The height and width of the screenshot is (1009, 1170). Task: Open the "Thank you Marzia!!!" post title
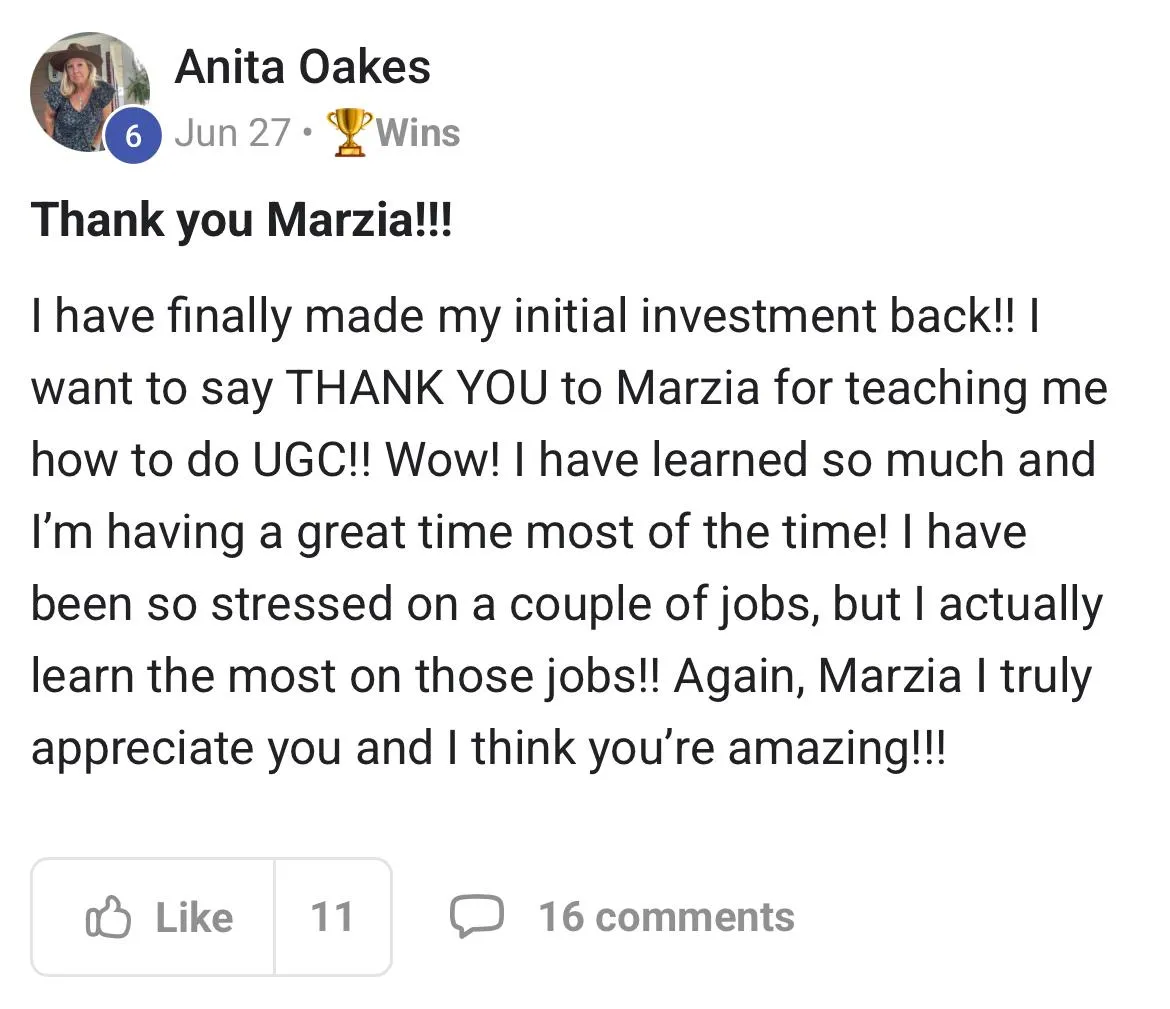tap(242, 220)
